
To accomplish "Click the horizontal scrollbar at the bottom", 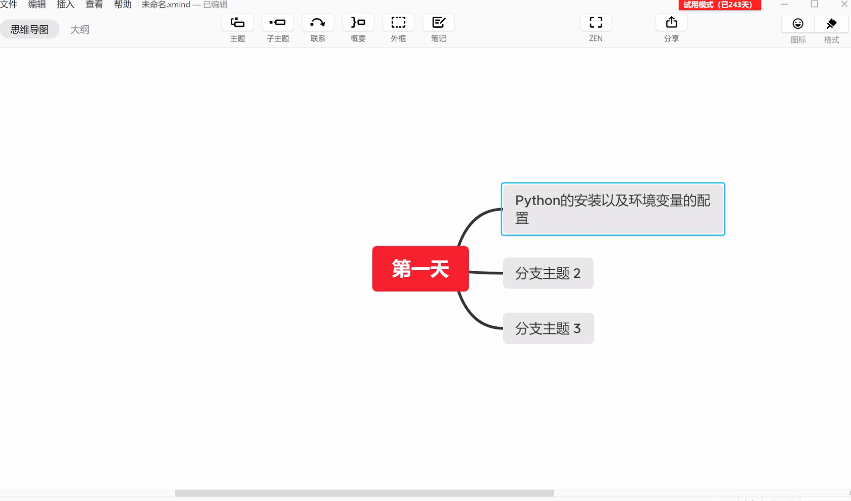I will (x=364, y=493).
